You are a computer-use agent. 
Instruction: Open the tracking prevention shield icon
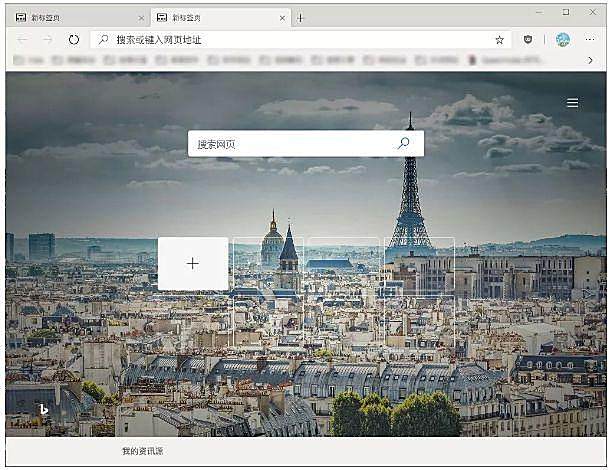[x=528, y=39]
